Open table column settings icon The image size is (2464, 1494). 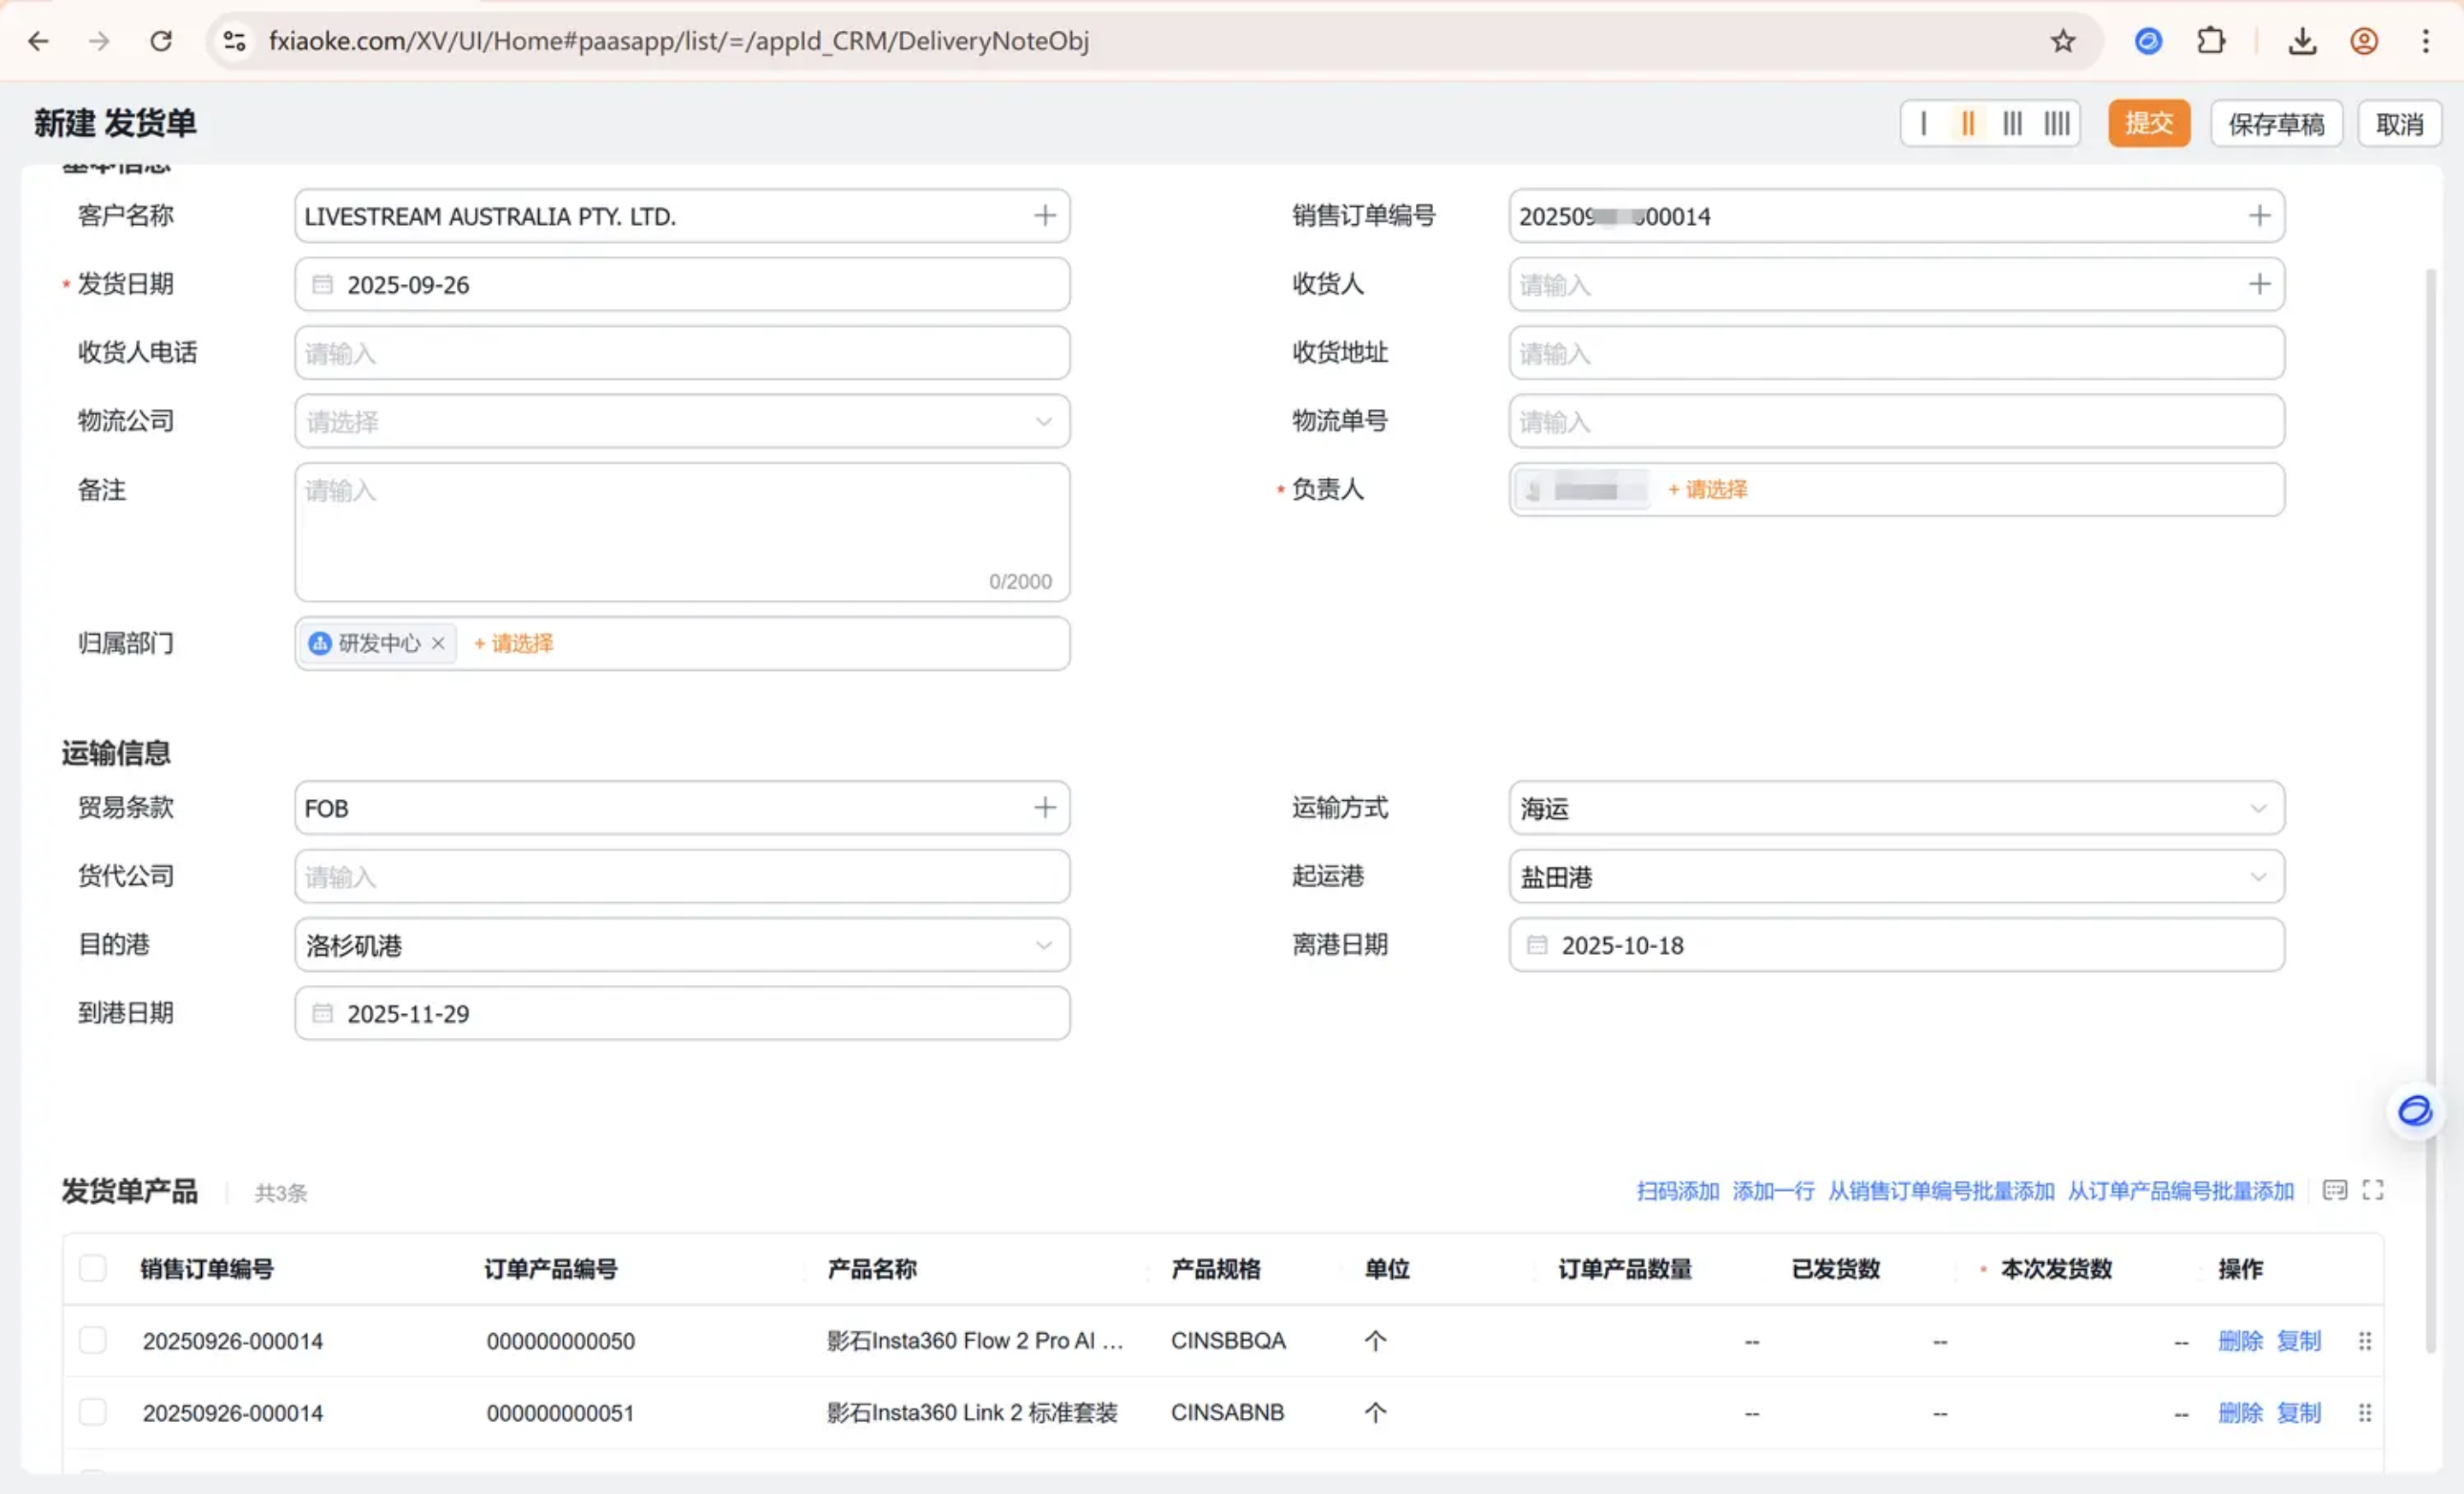point(2334,1190)
